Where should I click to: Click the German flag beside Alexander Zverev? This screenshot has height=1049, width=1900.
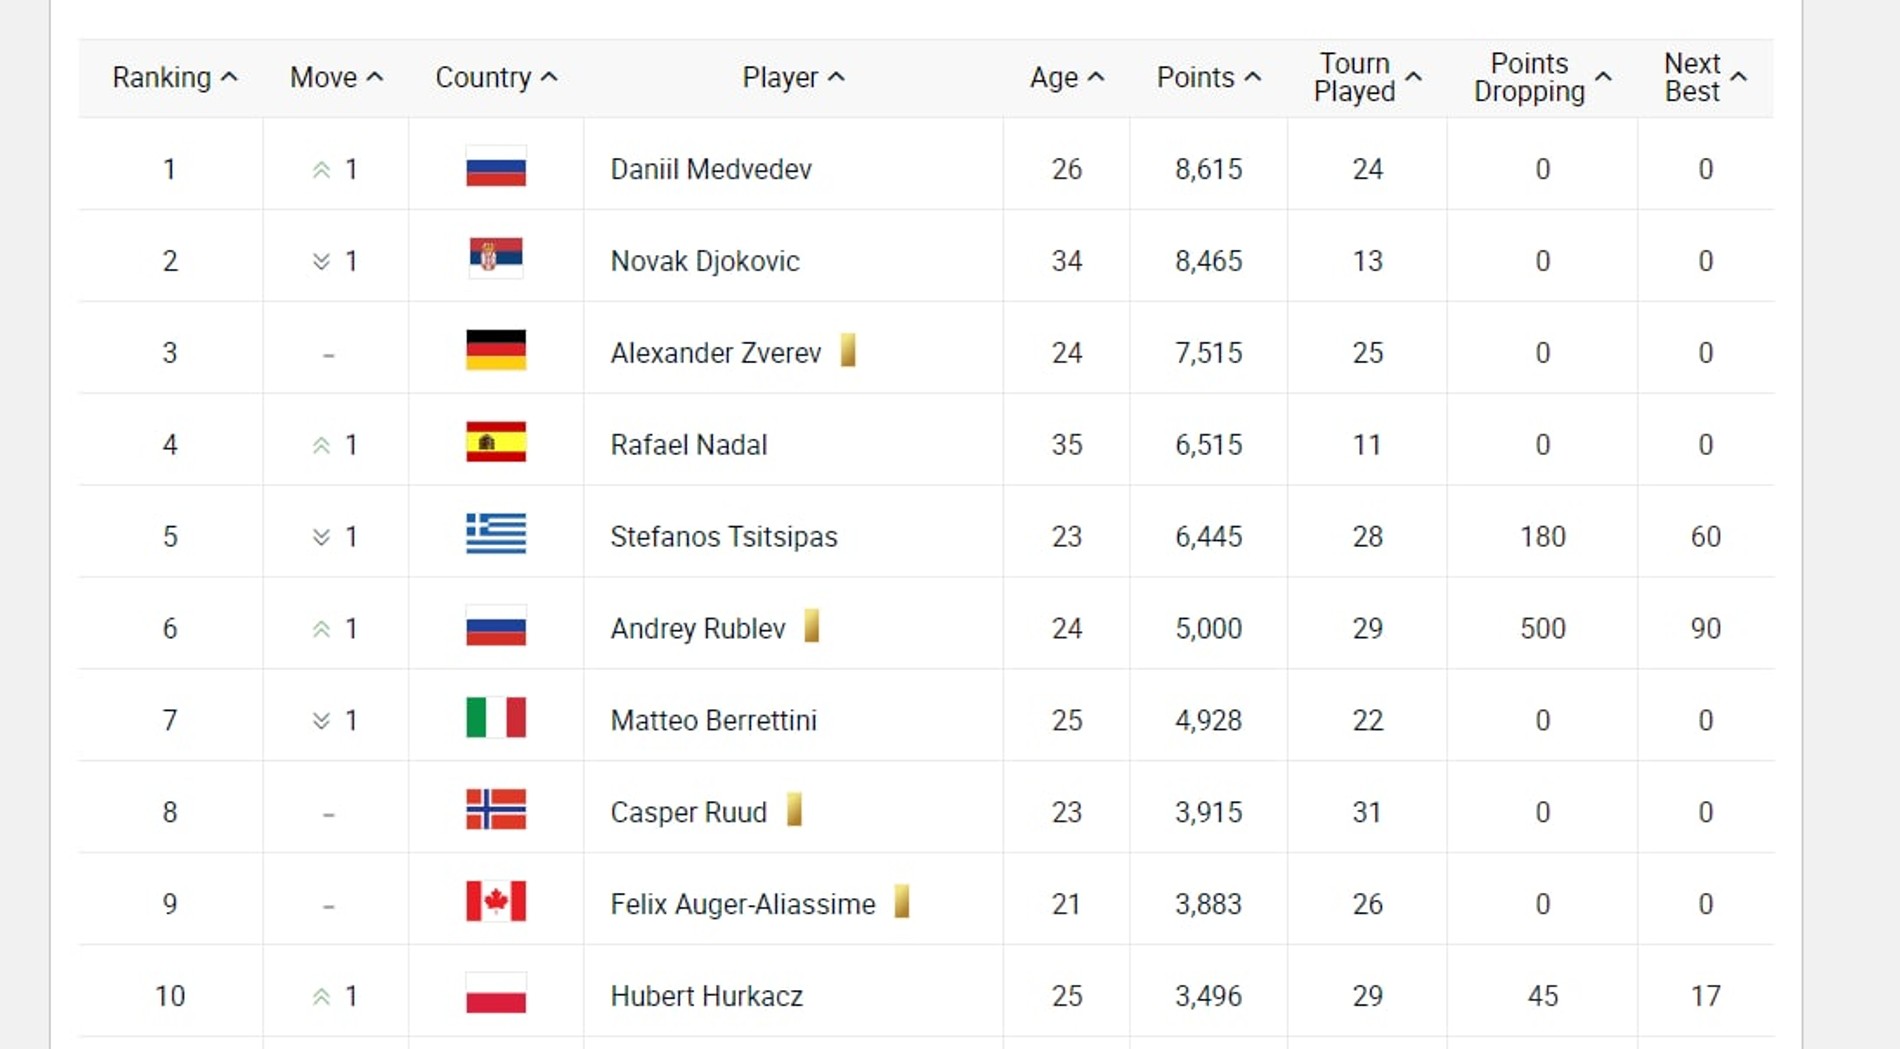coord(495,351)
